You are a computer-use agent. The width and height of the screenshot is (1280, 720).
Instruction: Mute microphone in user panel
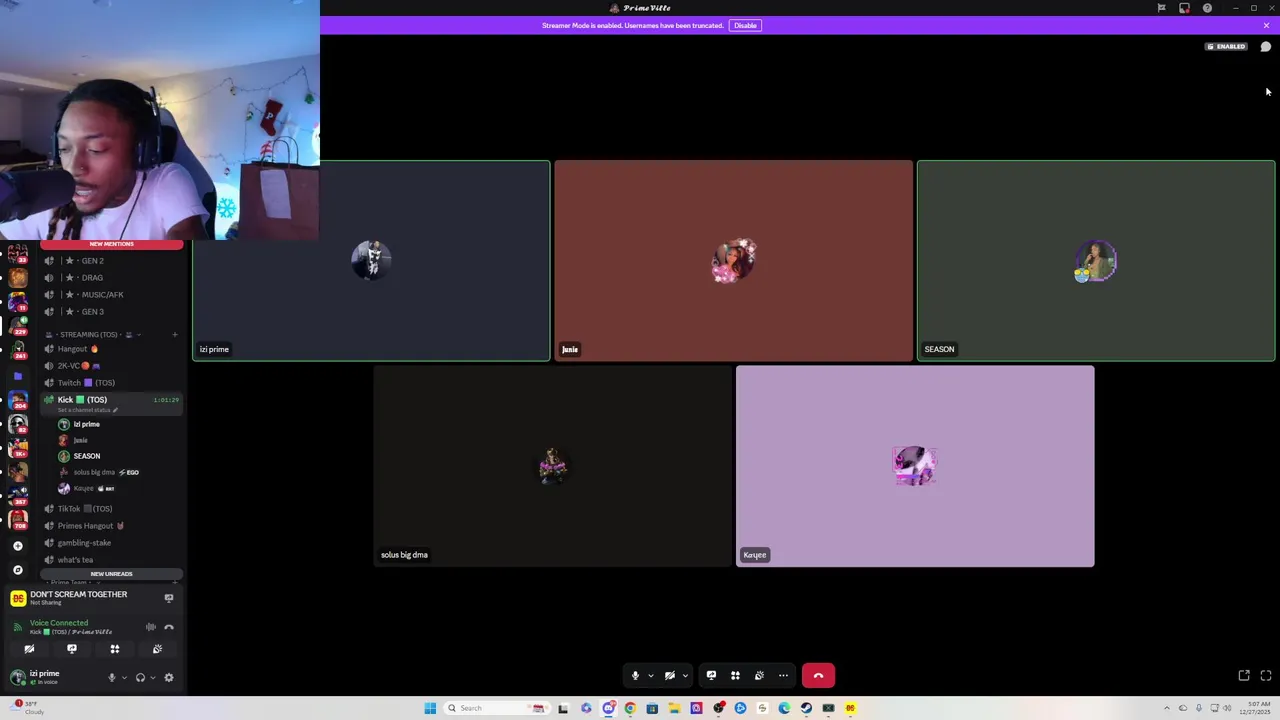112,678
